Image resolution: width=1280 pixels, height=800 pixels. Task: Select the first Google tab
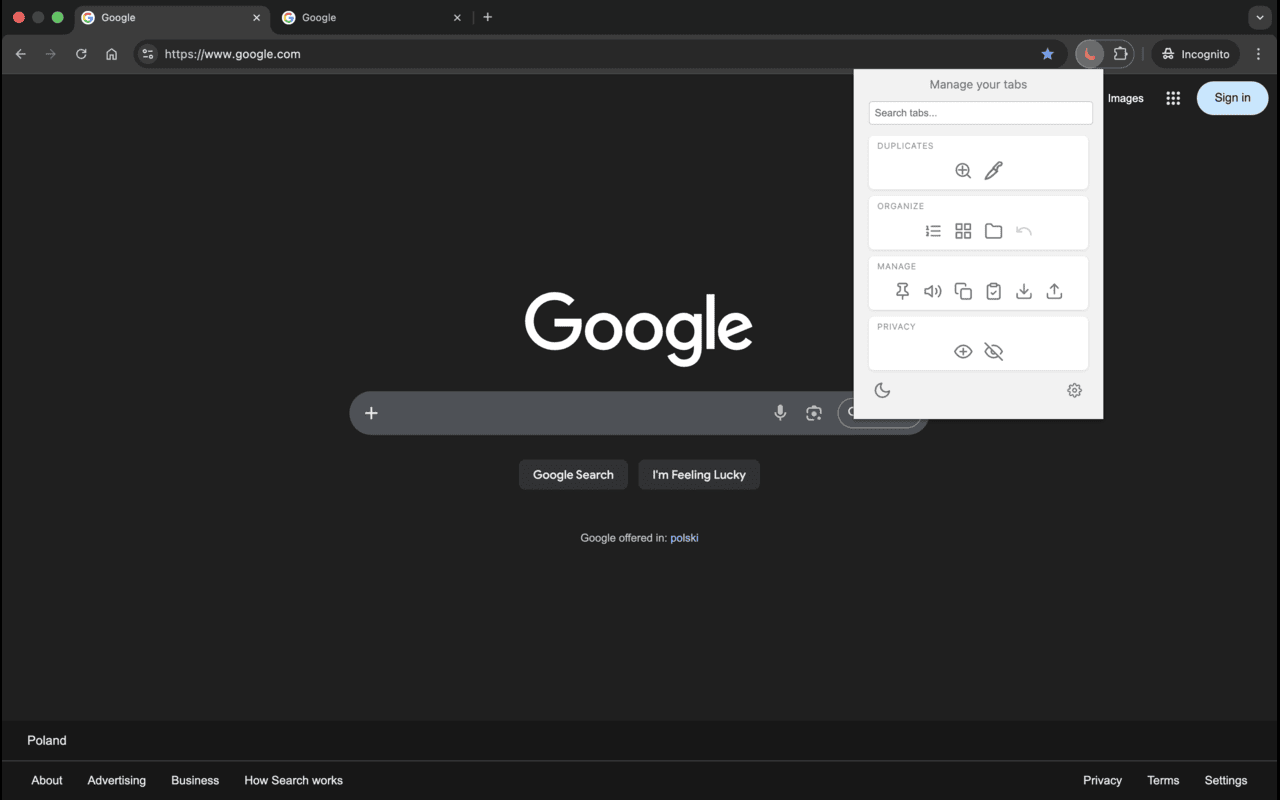(x=170, y=18)
